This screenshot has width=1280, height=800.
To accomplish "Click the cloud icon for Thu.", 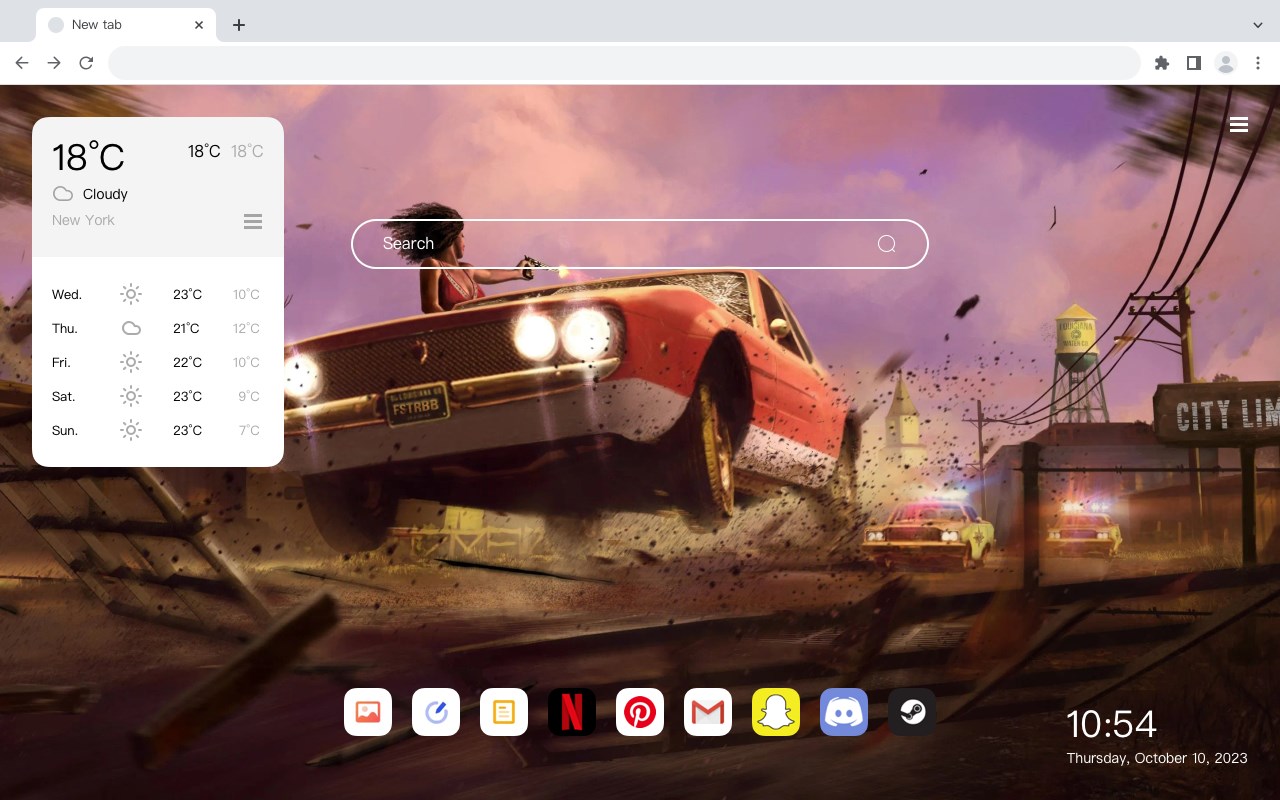I will (131, 328).
